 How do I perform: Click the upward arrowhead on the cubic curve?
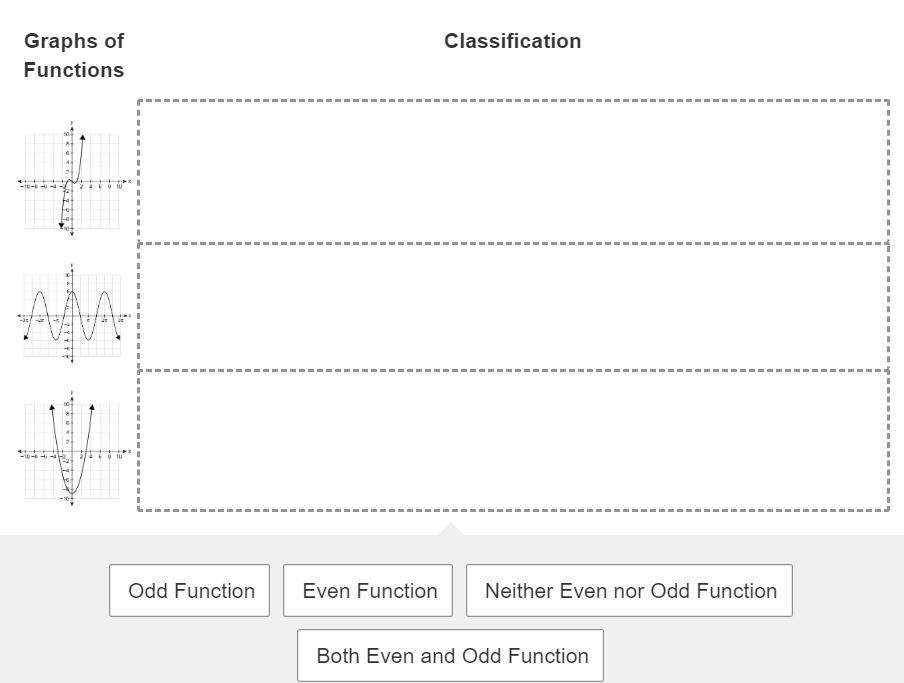[83, 137]
